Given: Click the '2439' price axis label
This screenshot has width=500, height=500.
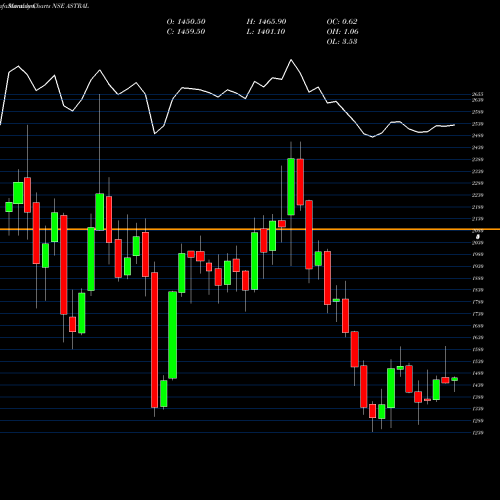Looking at the screenshot, I should point(478,148).
